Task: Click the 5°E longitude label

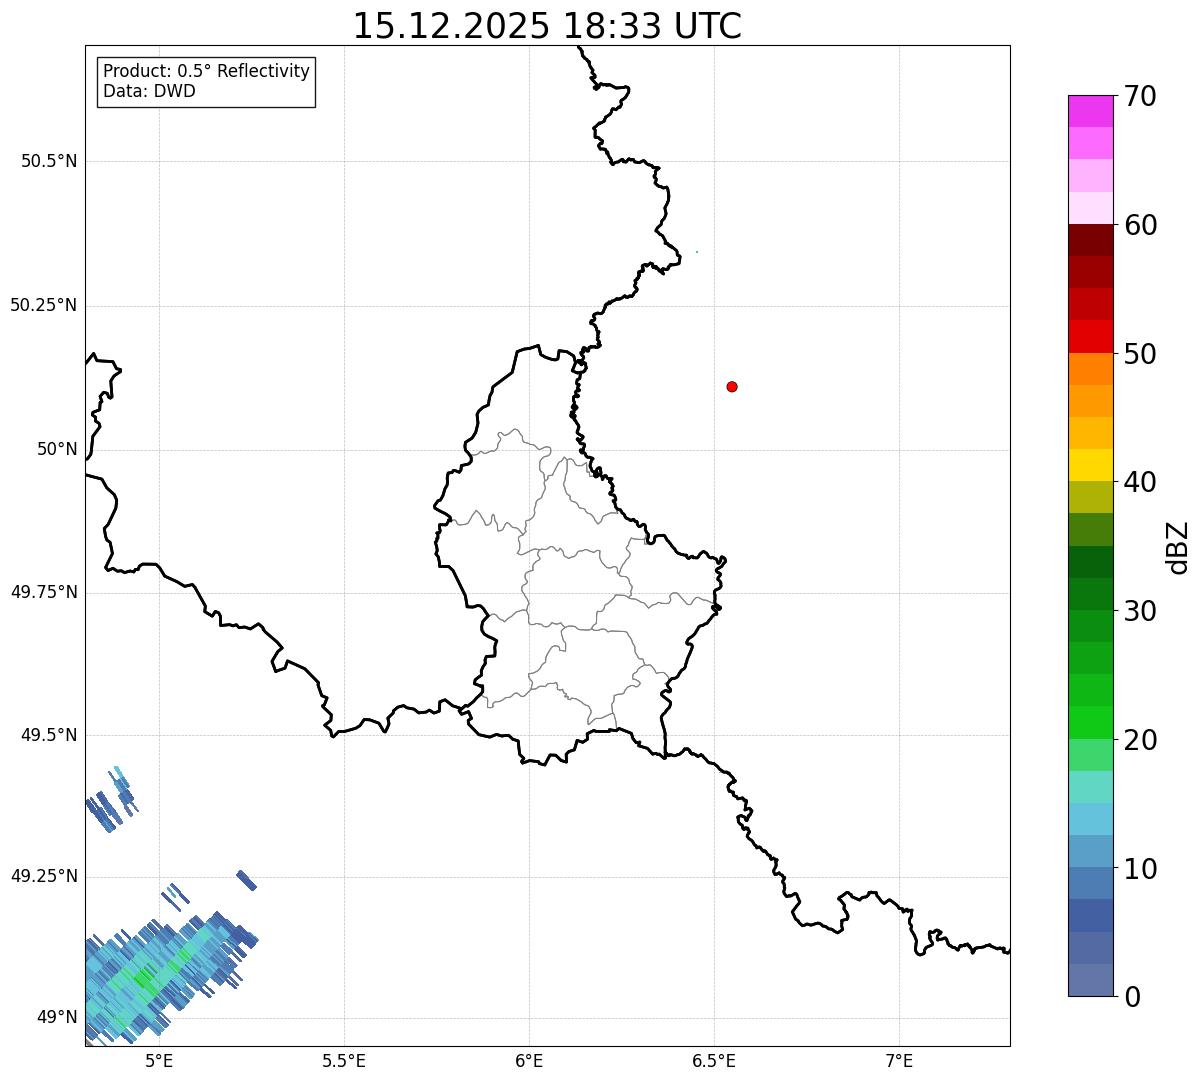Action: (x=159, y=1060)
